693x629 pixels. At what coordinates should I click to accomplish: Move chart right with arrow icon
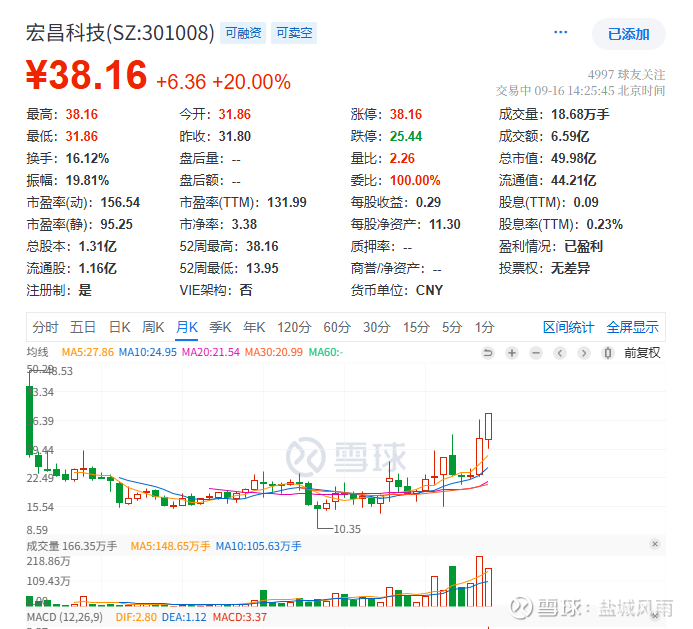tap(584, 353)
